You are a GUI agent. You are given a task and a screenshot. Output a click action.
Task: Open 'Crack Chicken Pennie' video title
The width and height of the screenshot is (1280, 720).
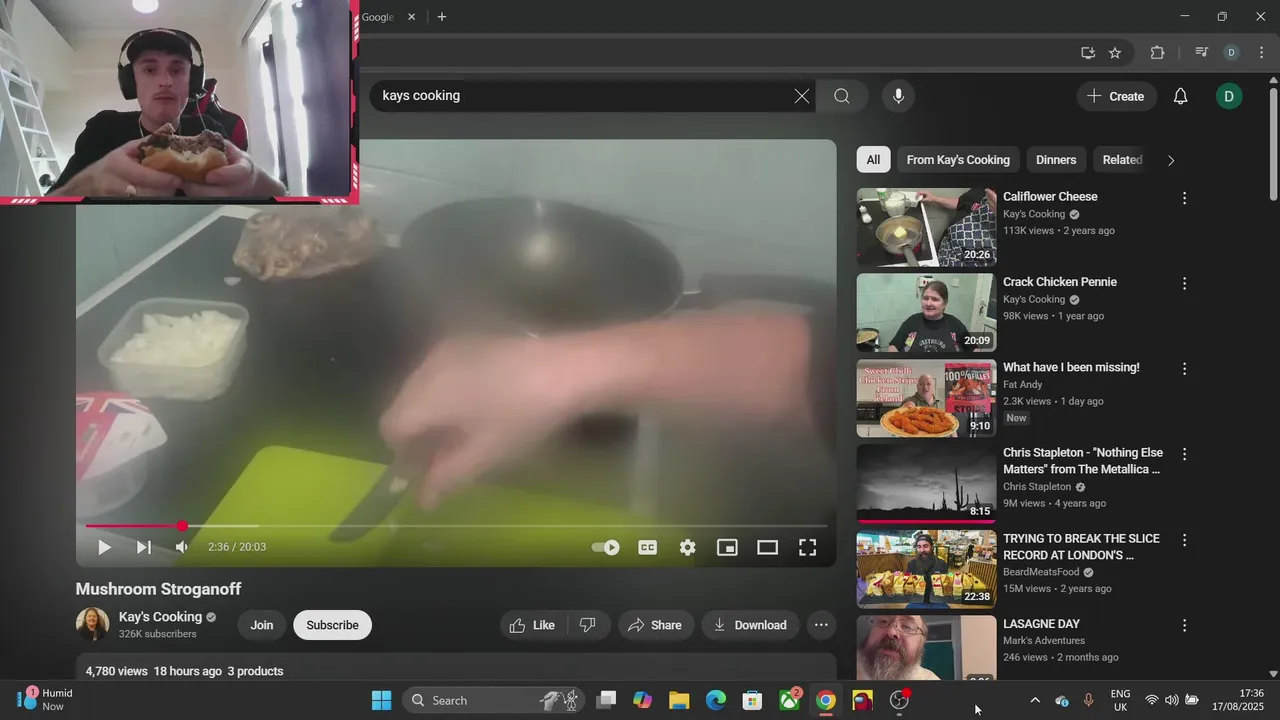1060,282
